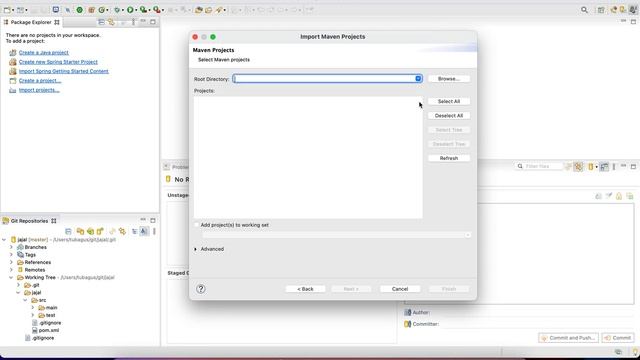The width and height of the screenshot is (640, 360).
Task: Click the Cancel button
Action: click(400, 289)
